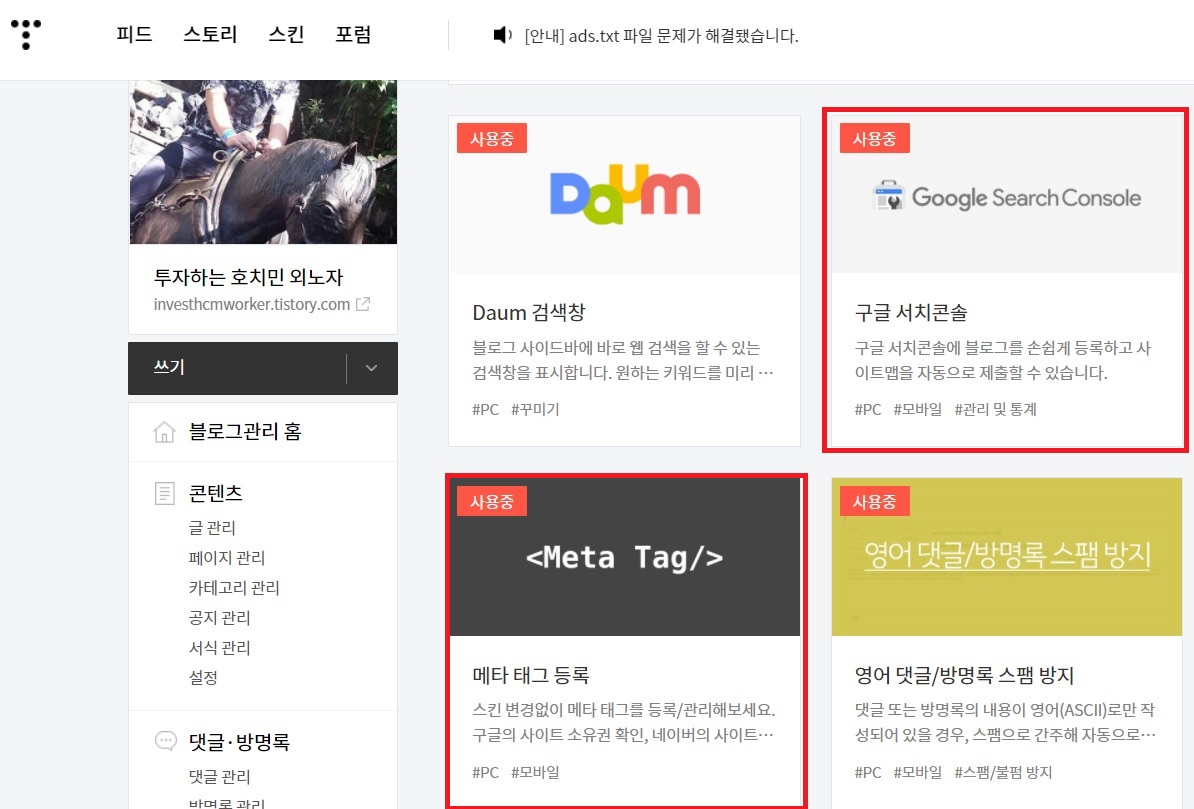Click the 구글 서치콘솔 plugin title
1194x809 pixels.
(911, 312)
